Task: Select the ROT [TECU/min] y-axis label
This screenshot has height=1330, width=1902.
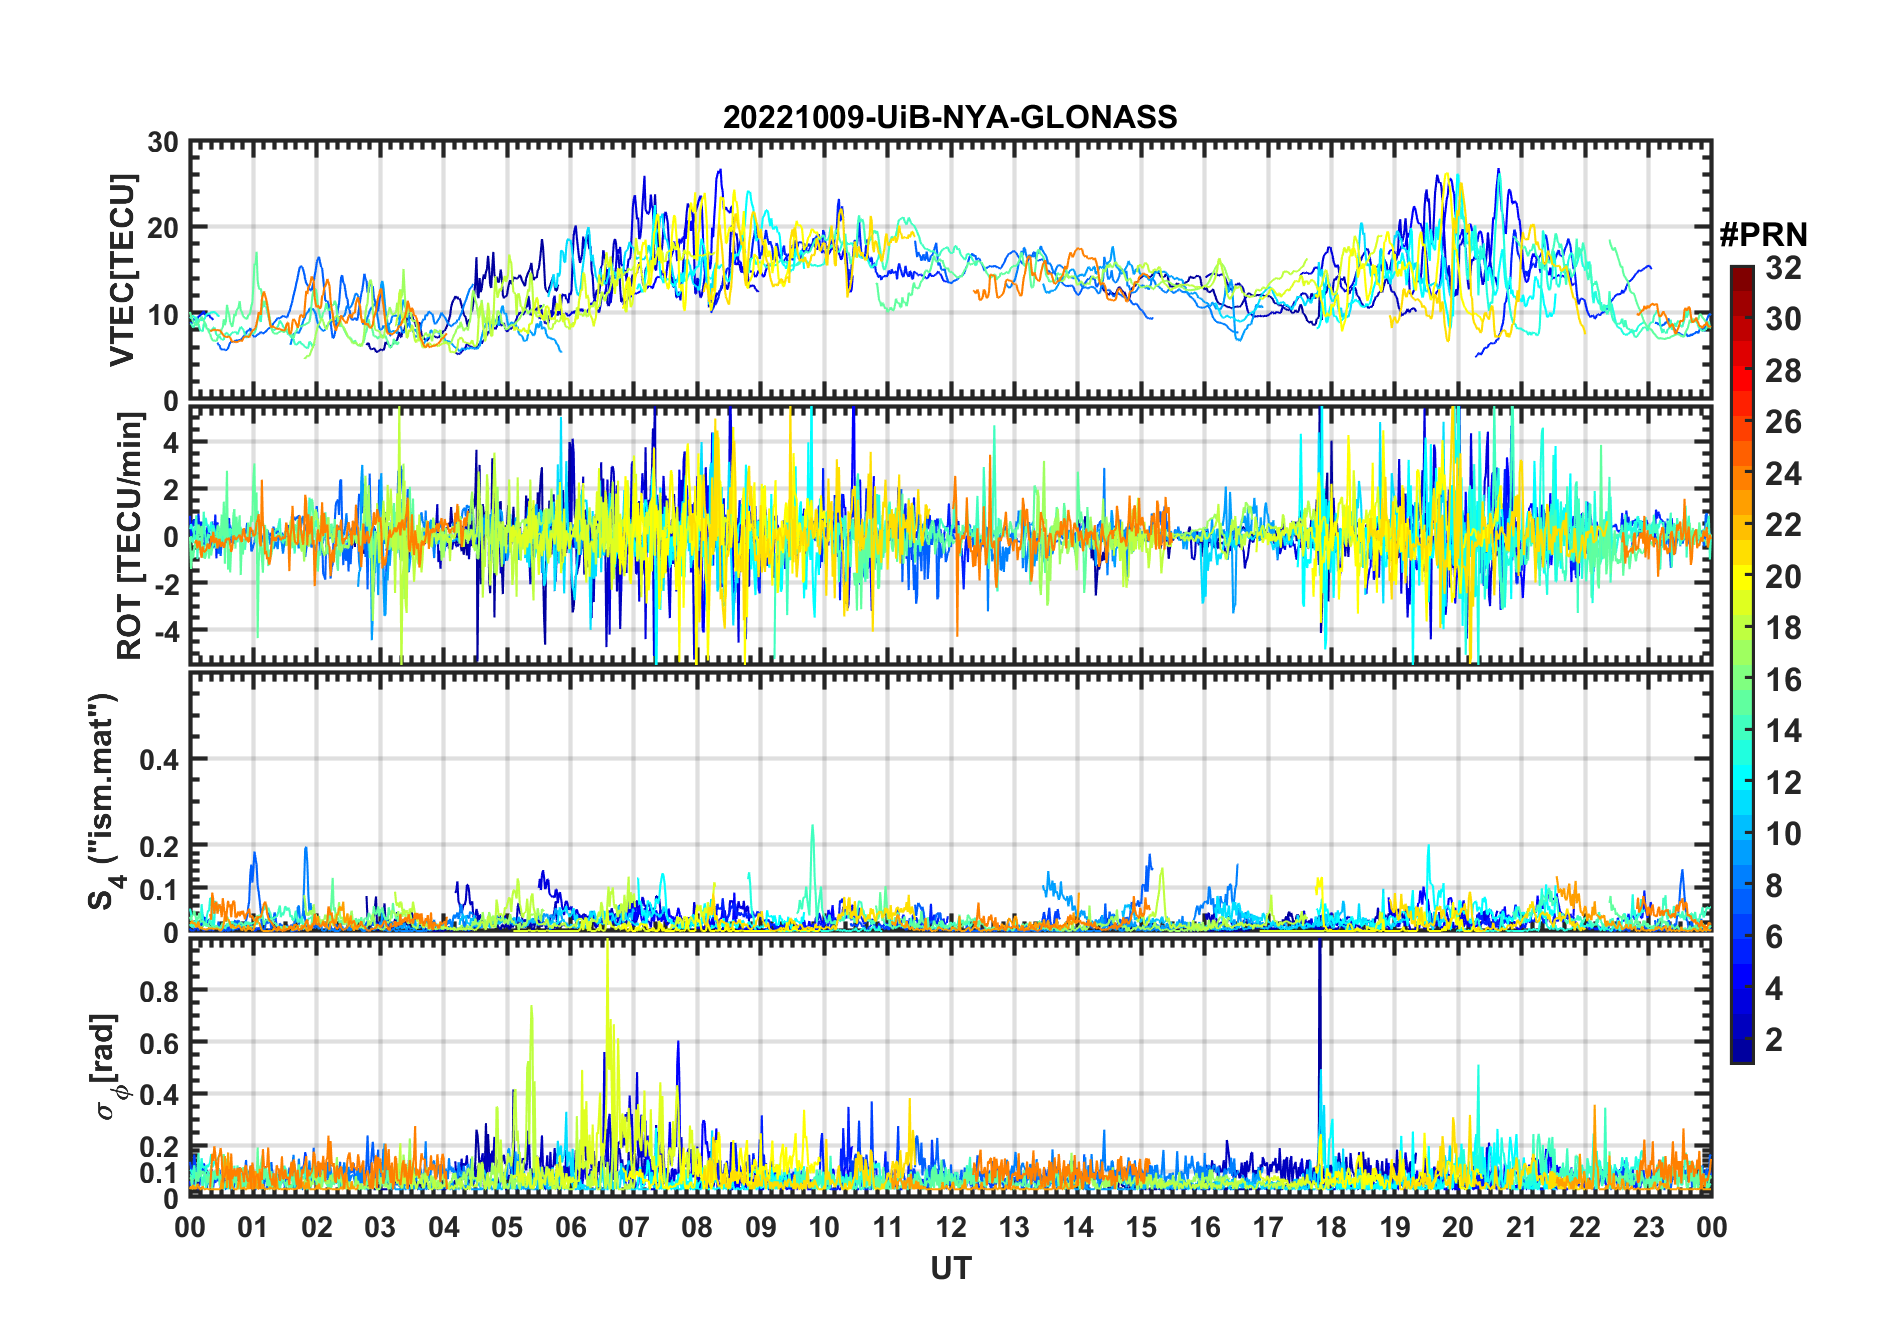Action: tap(130, 536)
